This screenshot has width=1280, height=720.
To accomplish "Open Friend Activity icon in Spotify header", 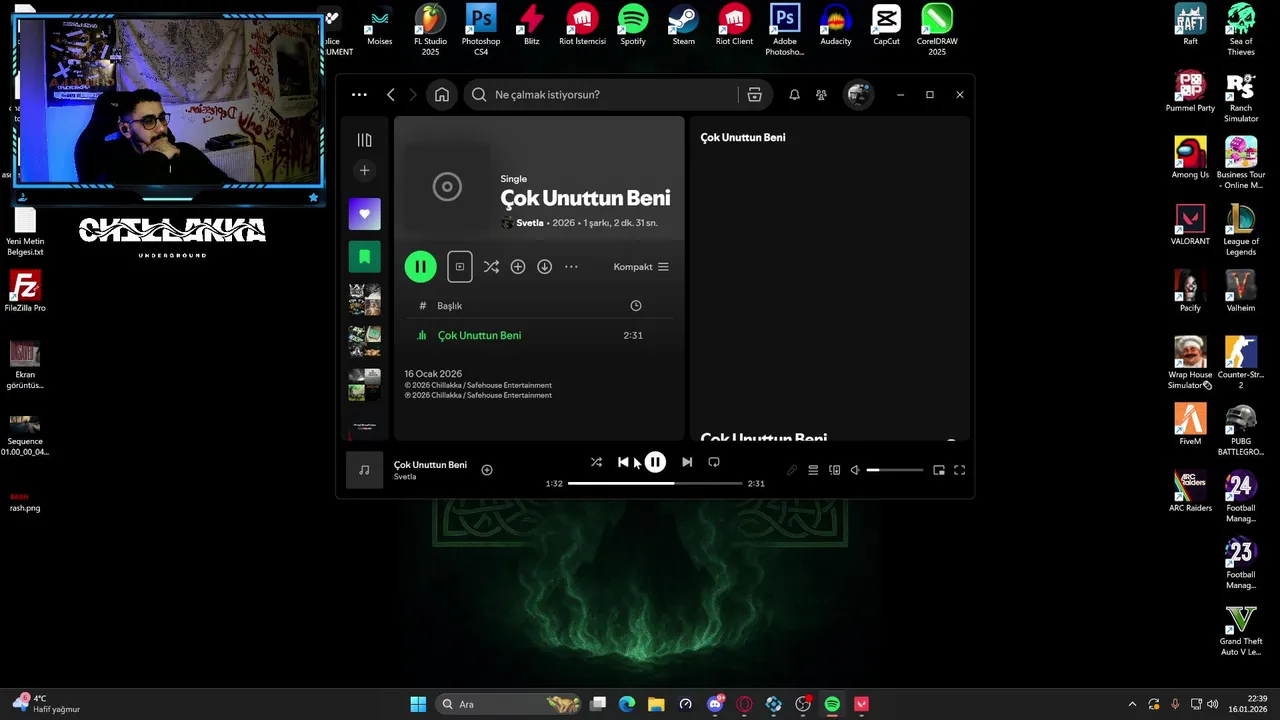I will tap(821, 95).
